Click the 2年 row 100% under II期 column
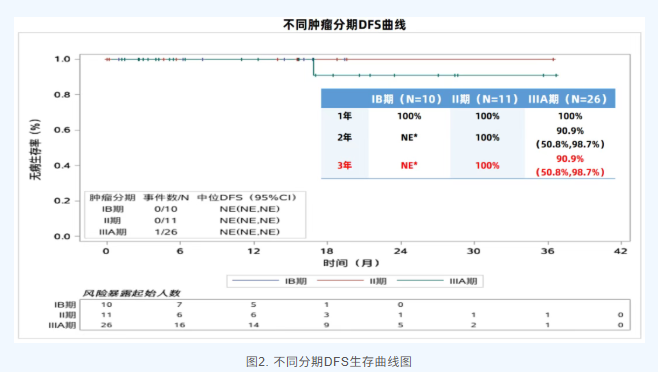The image size is (658, 372). [487, 138]
